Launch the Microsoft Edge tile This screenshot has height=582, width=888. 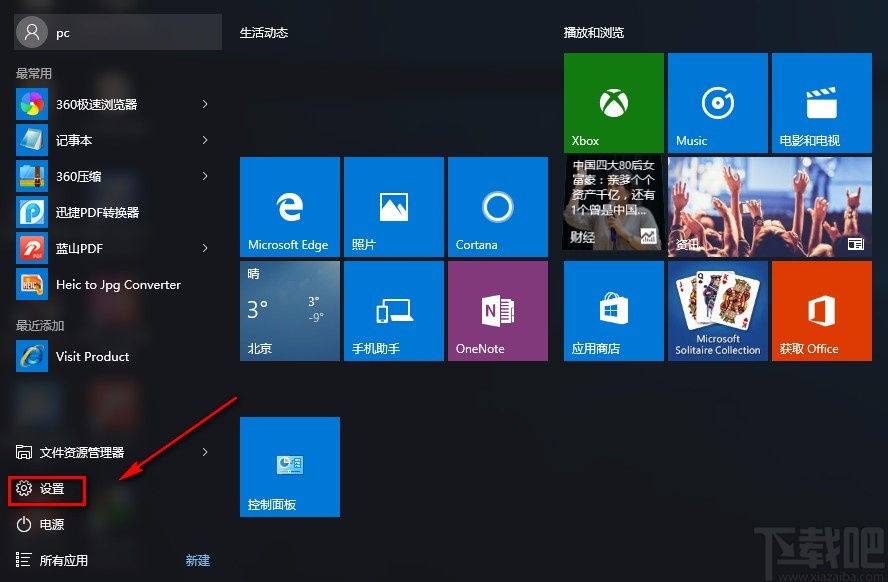pyautogui.click(x=289, y=206)
